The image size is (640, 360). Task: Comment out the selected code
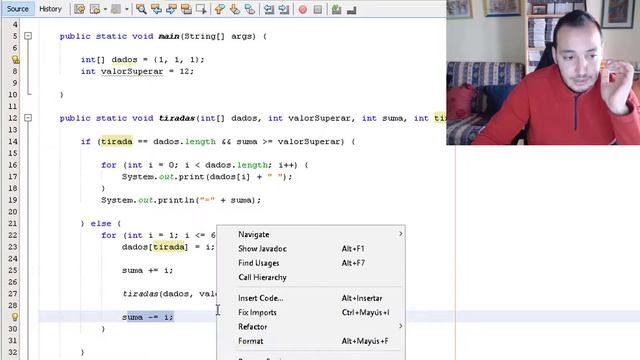point(336,9)
